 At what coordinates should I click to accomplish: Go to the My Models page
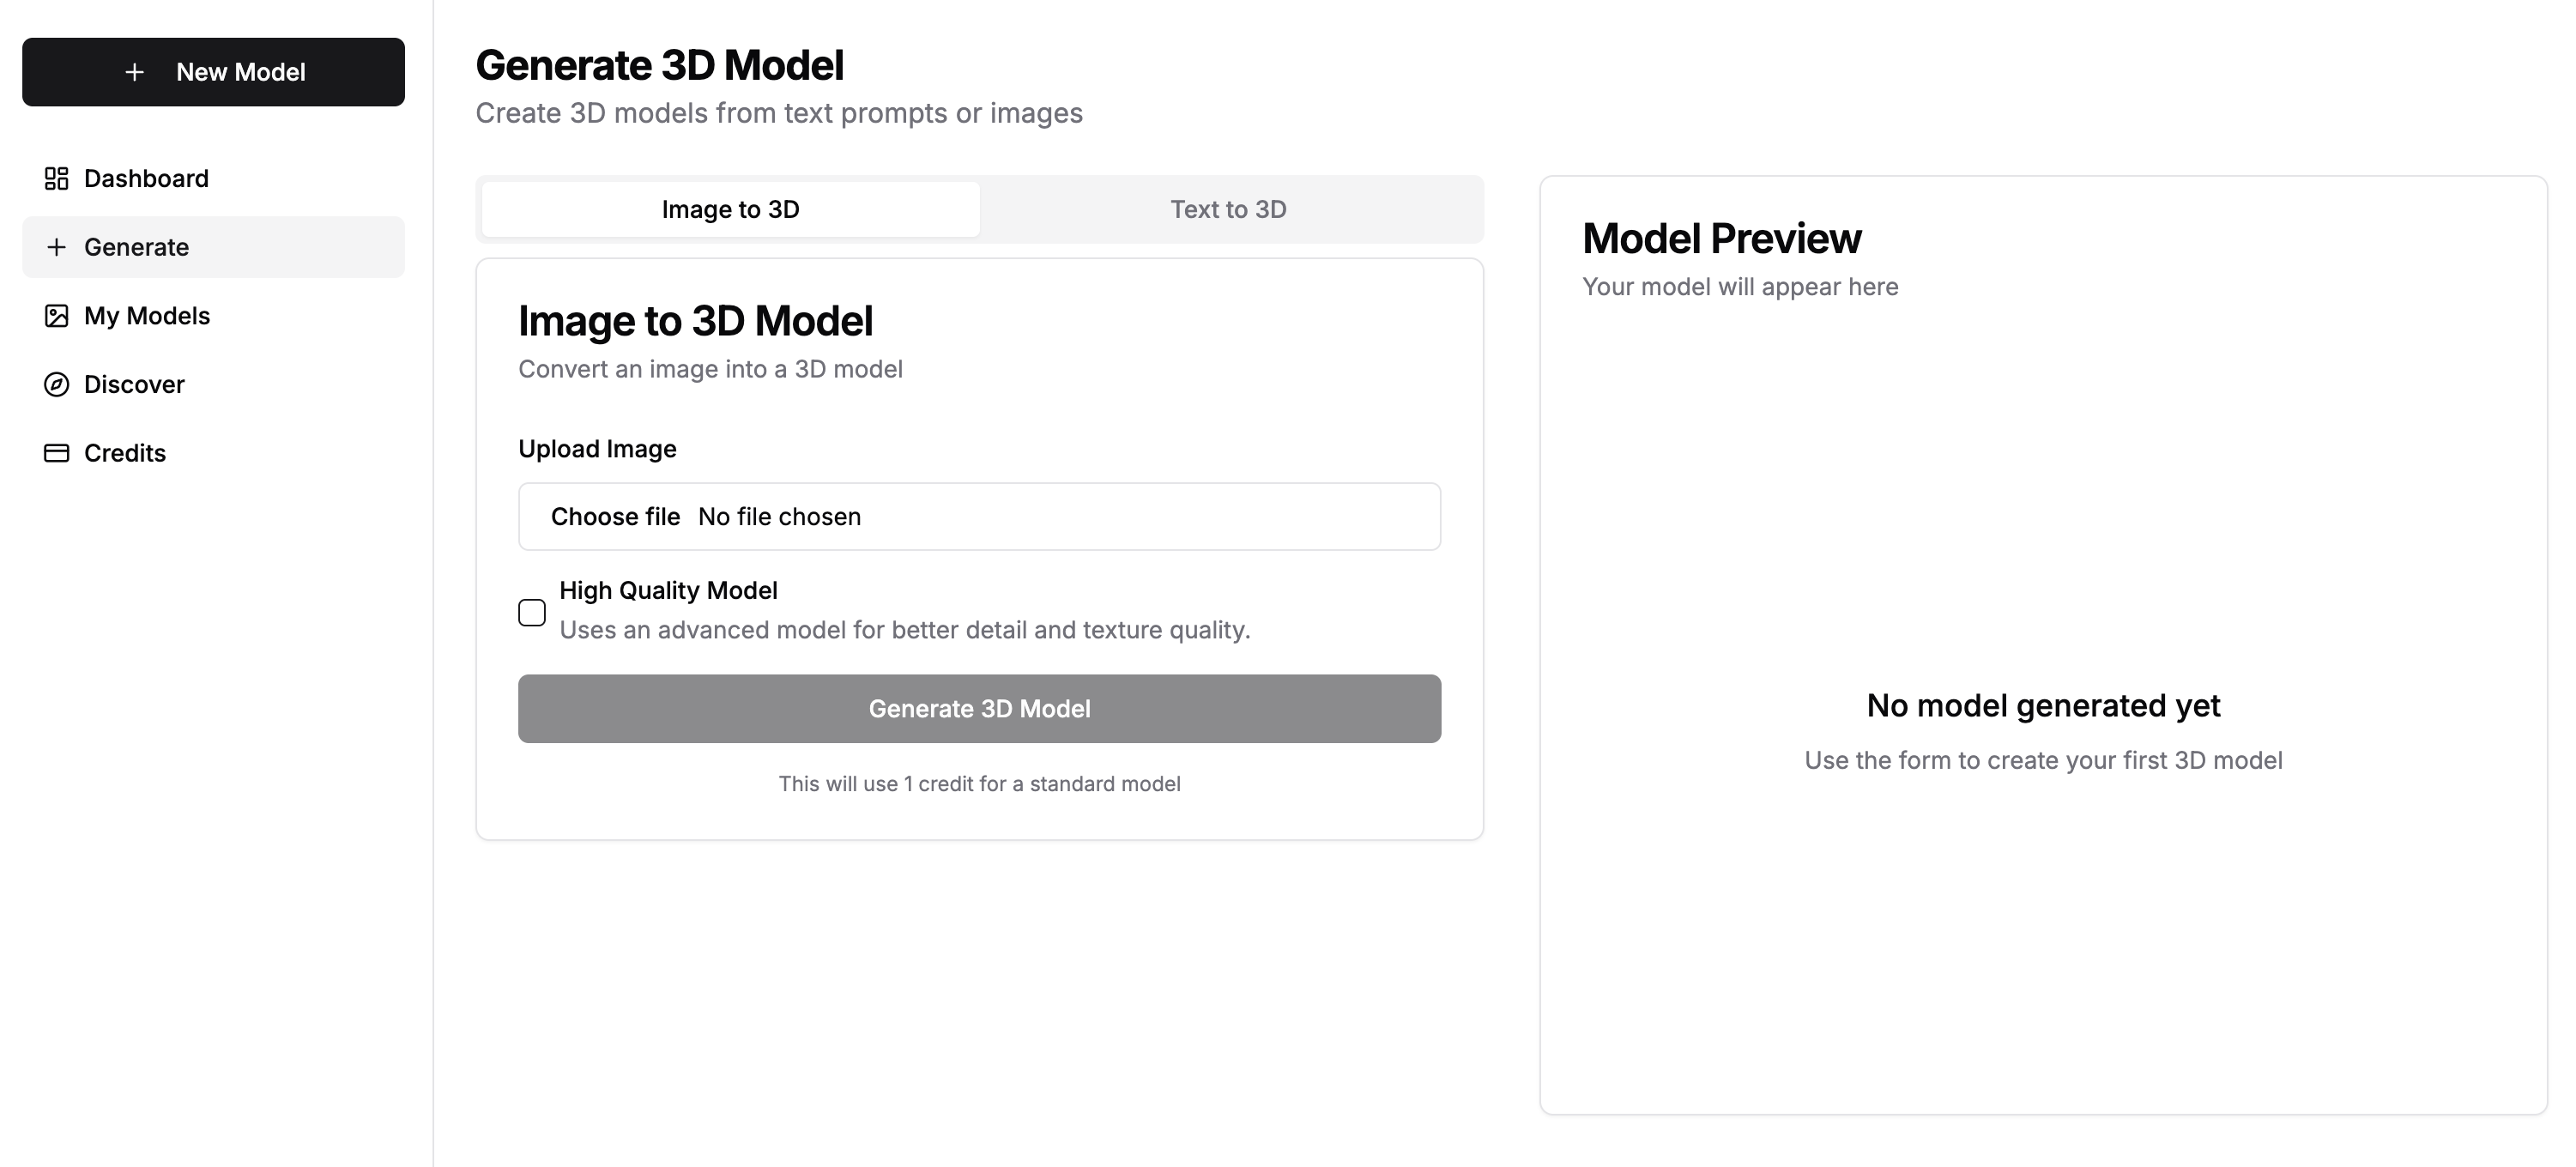(x=147, y=316)
